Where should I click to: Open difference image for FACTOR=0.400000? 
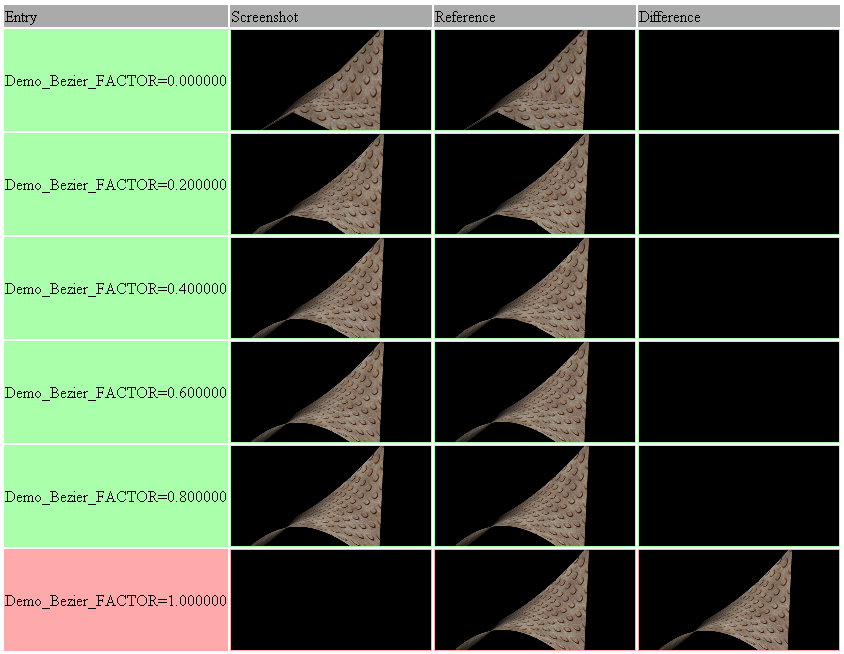click(738, 288)
